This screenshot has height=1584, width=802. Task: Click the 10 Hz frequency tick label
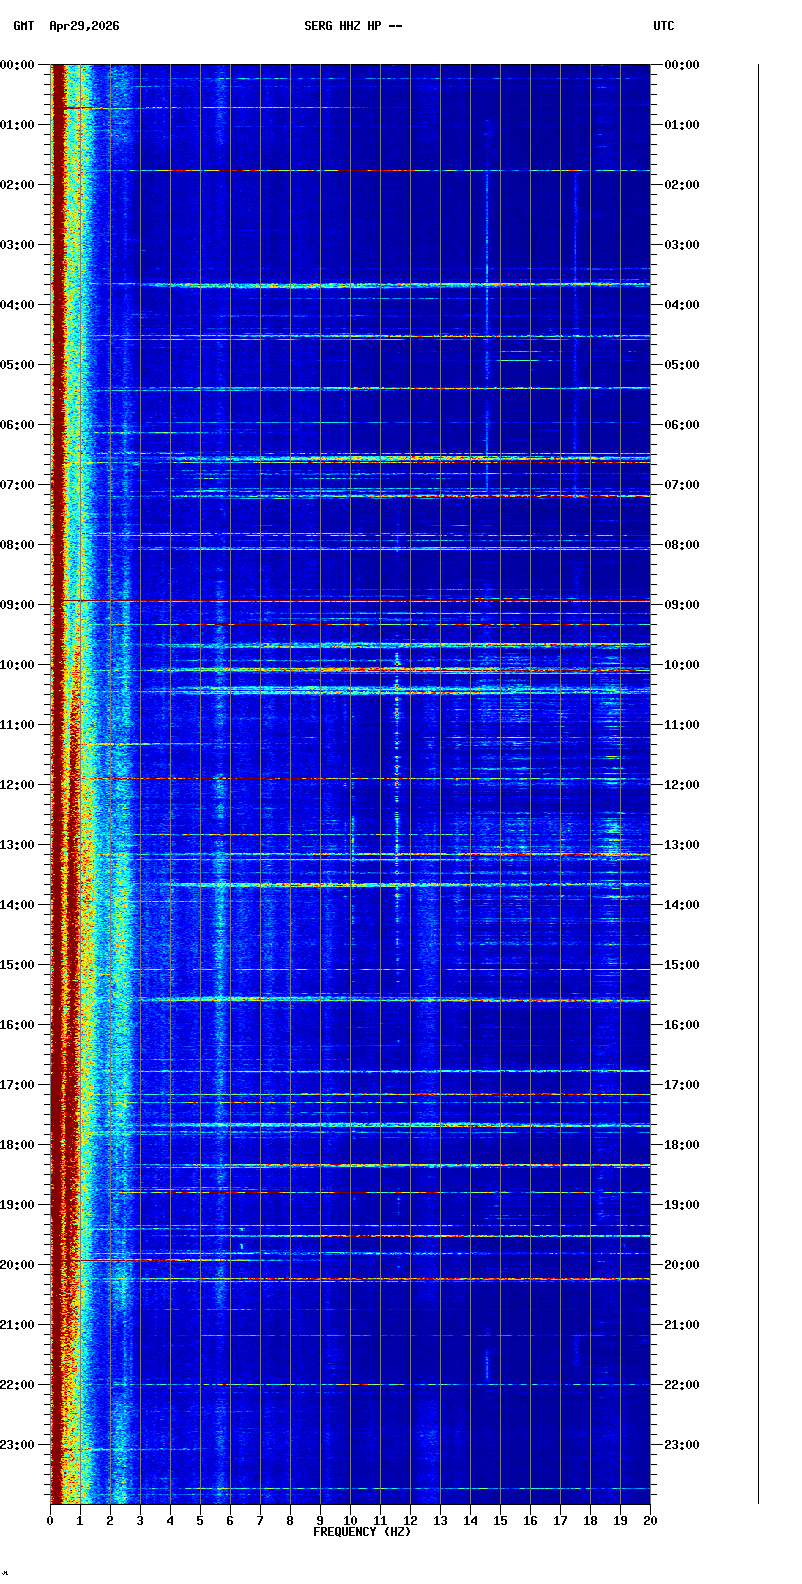pos(350,1521)
